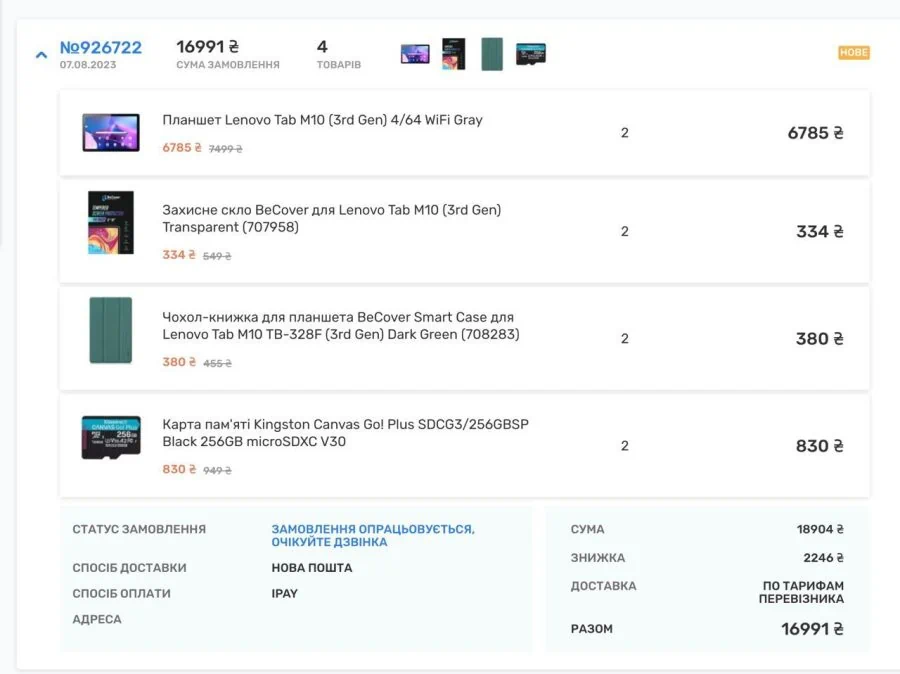Open the Kingston memory card product image
Image resolution: width=900 pixels, height=674 pixels.
tap(111, 437)
